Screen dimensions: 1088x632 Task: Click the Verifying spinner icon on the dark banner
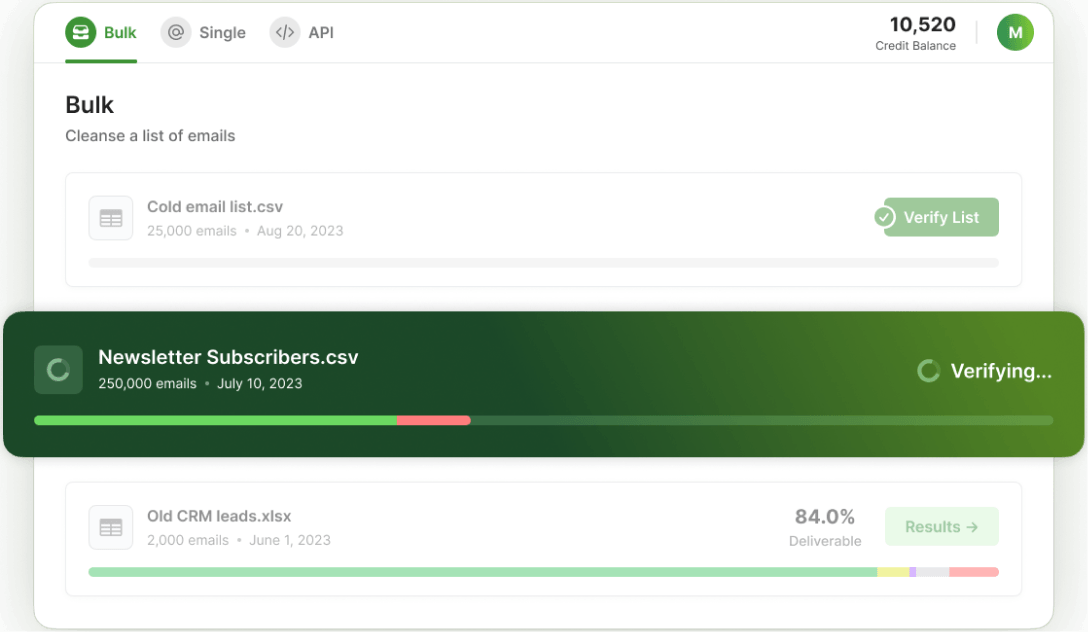(x=928, y=370)
